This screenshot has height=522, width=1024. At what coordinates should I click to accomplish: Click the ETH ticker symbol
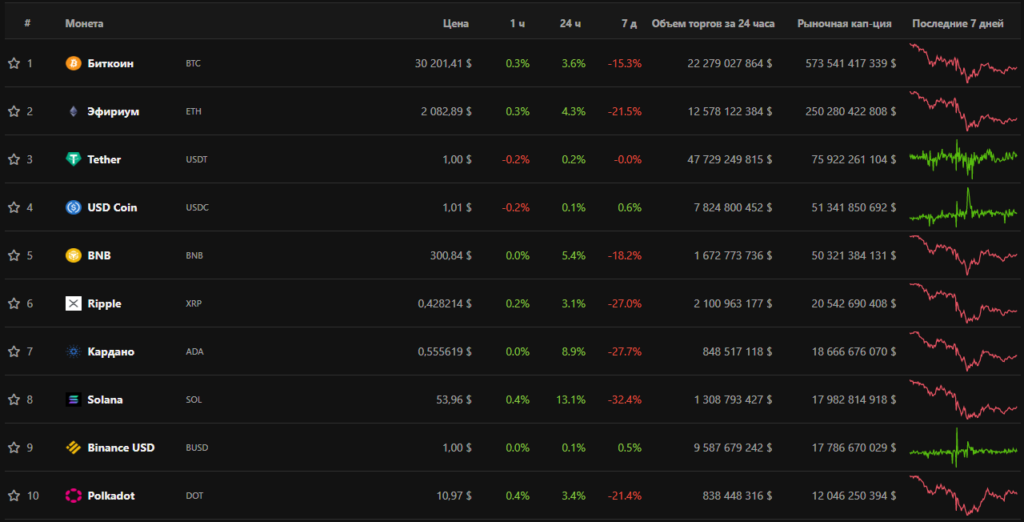(x=193, y=112)
